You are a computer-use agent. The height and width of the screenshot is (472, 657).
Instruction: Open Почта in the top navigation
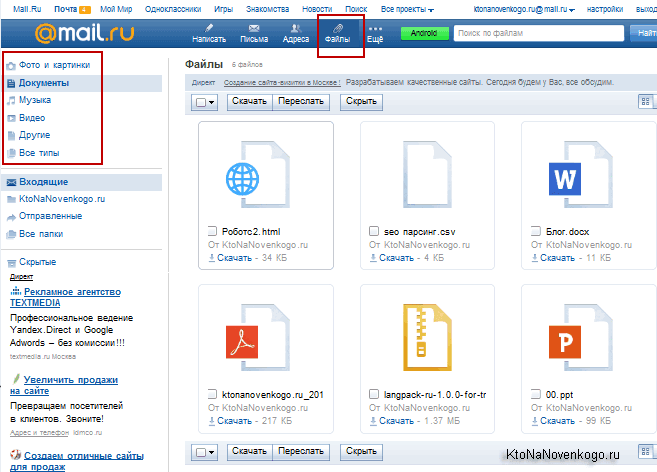point(66,9)
